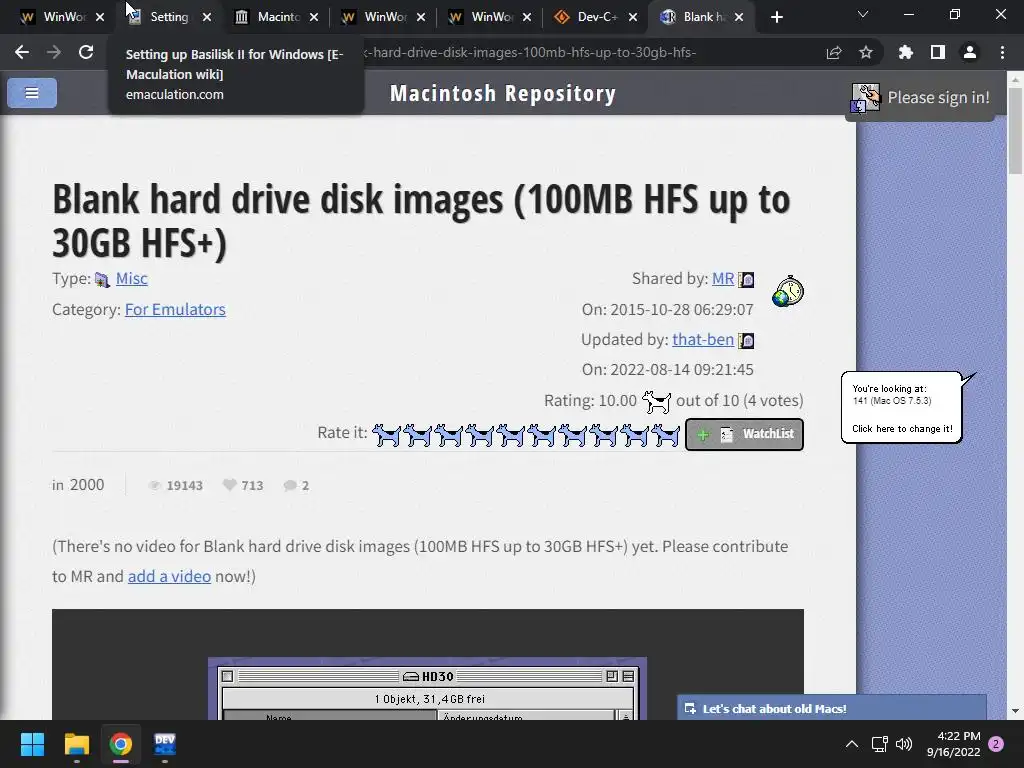This screenshot has width=1024, height=768.
Task: Rate it with the tenth dogcow
Action: pos(665,435)
